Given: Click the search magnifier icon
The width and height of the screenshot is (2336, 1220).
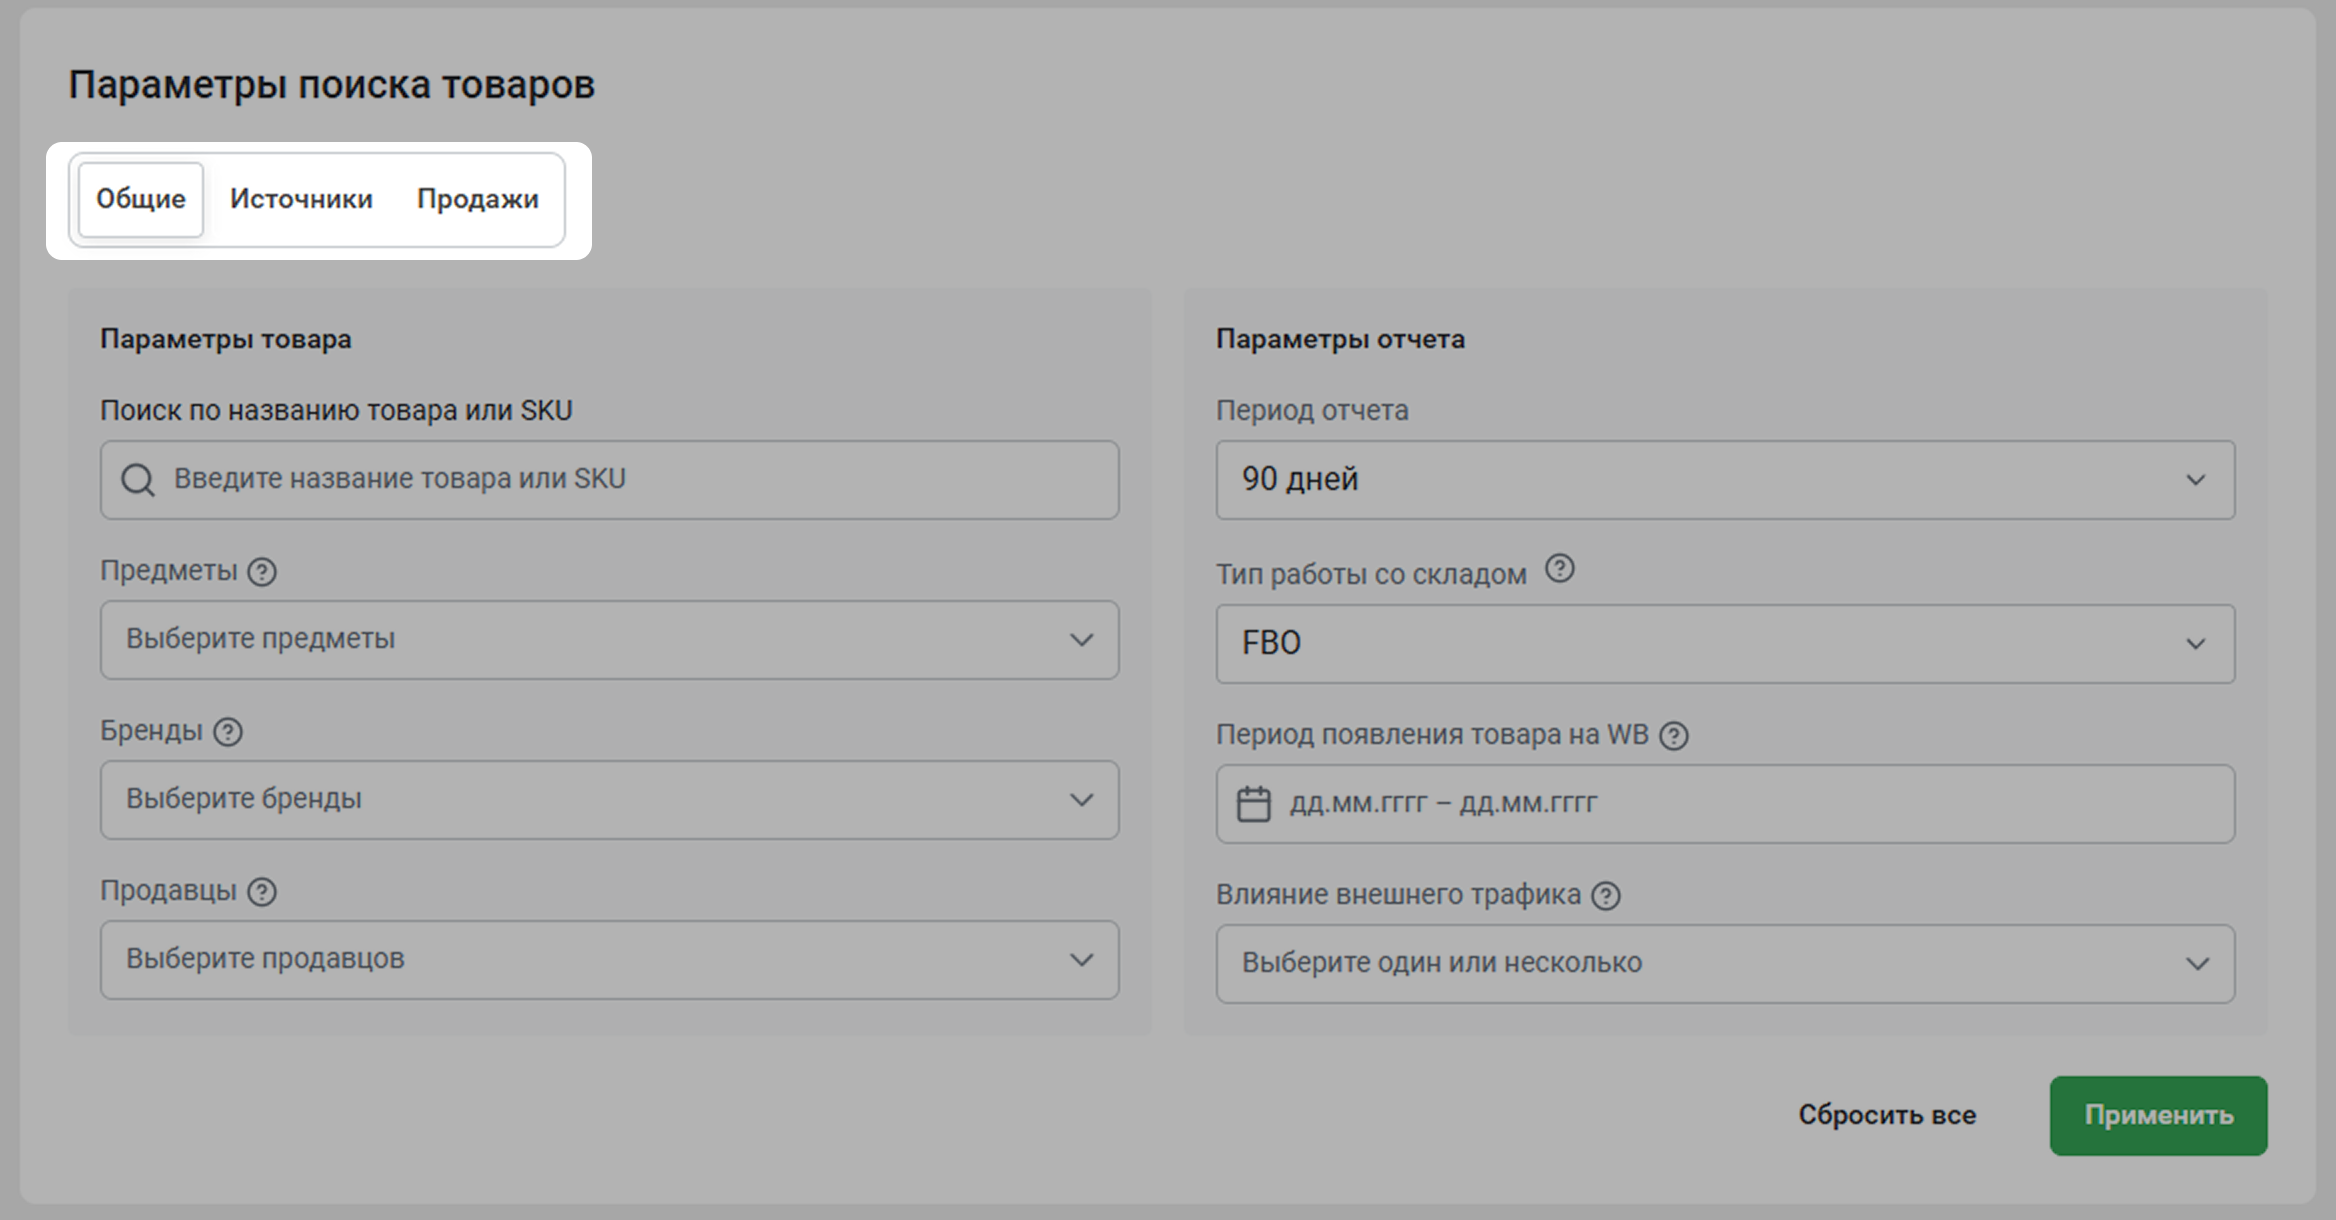Looking at the screenshot, I should (x=138, y=480).
